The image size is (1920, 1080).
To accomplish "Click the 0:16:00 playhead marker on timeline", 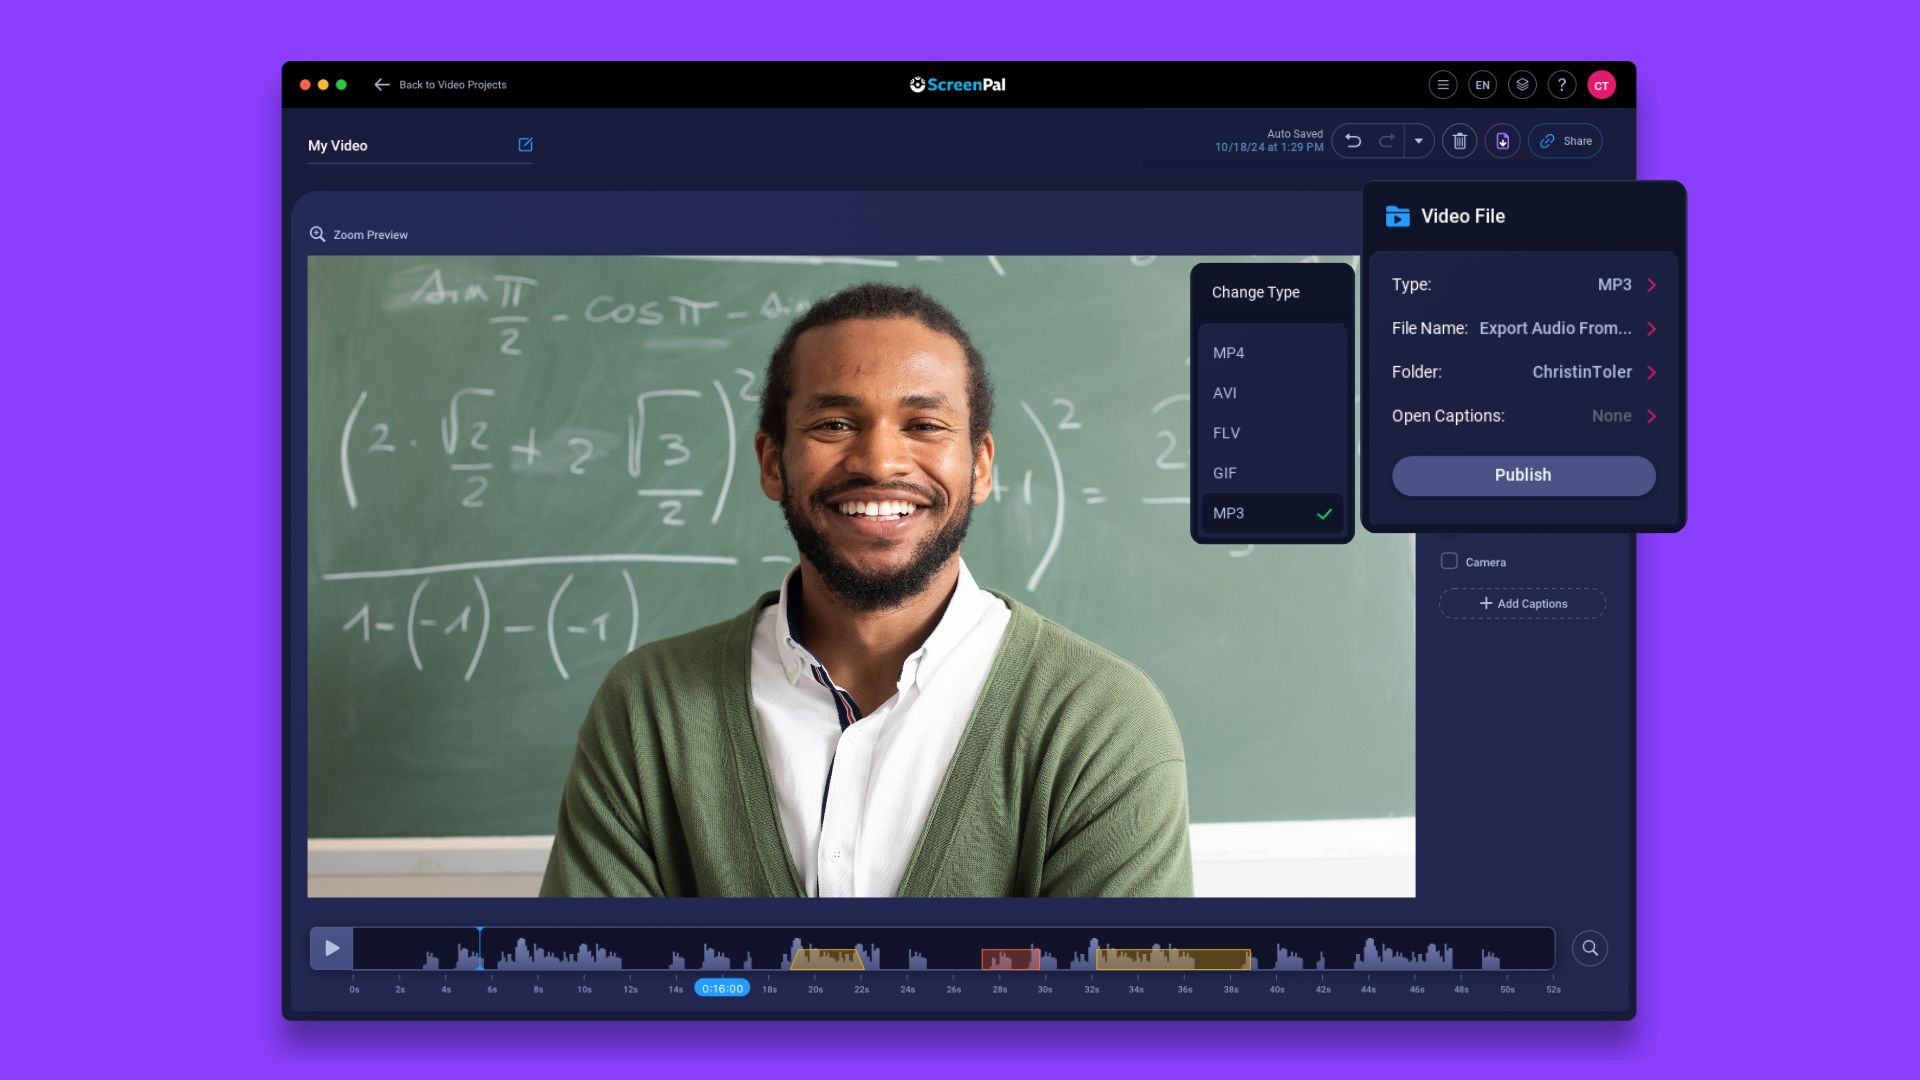I will click(721, 987).
